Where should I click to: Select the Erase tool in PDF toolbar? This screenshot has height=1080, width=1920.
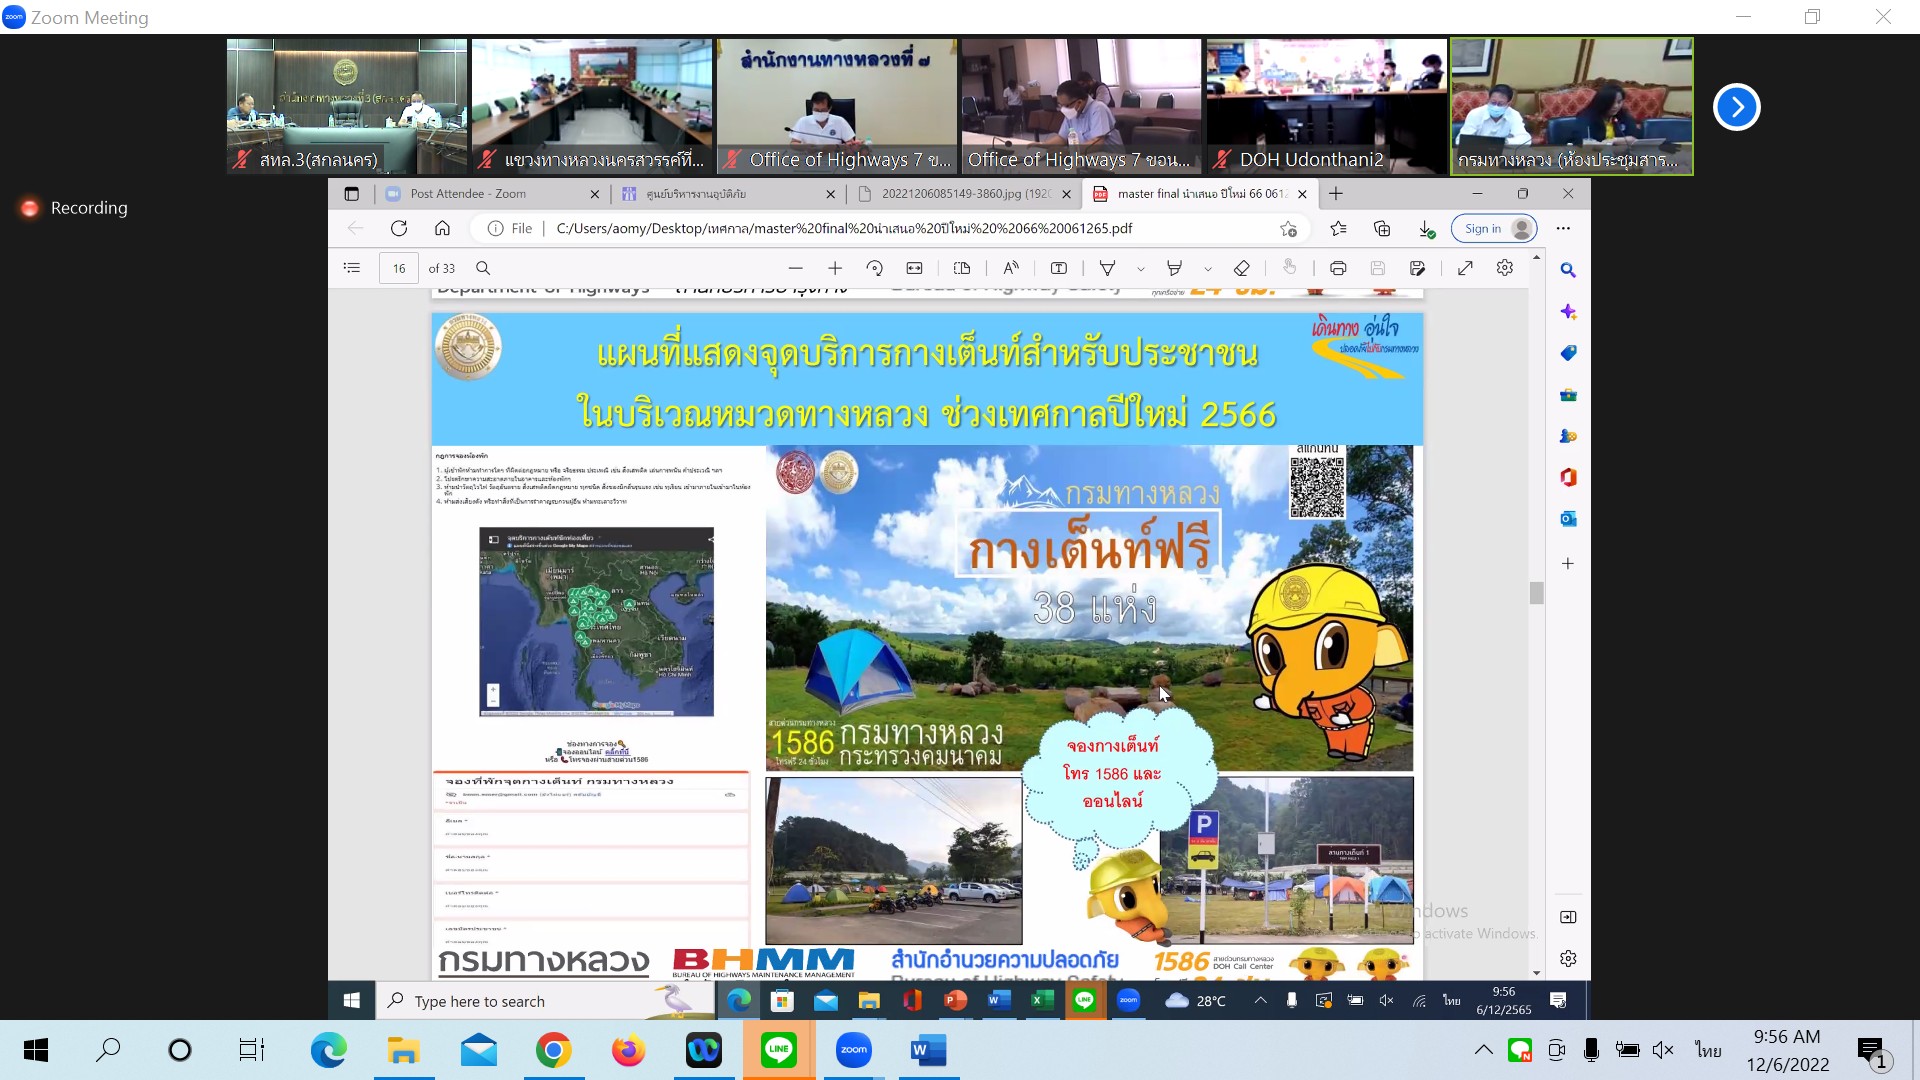pyautogui.click(x=1241, y=268)
